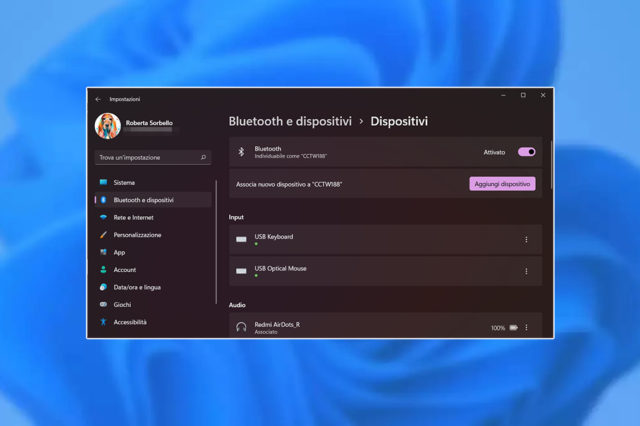This screenshot has width=640, height=426.
Task: Focus the Trova un'impostazione search field
Action: [x=153, y=158]
